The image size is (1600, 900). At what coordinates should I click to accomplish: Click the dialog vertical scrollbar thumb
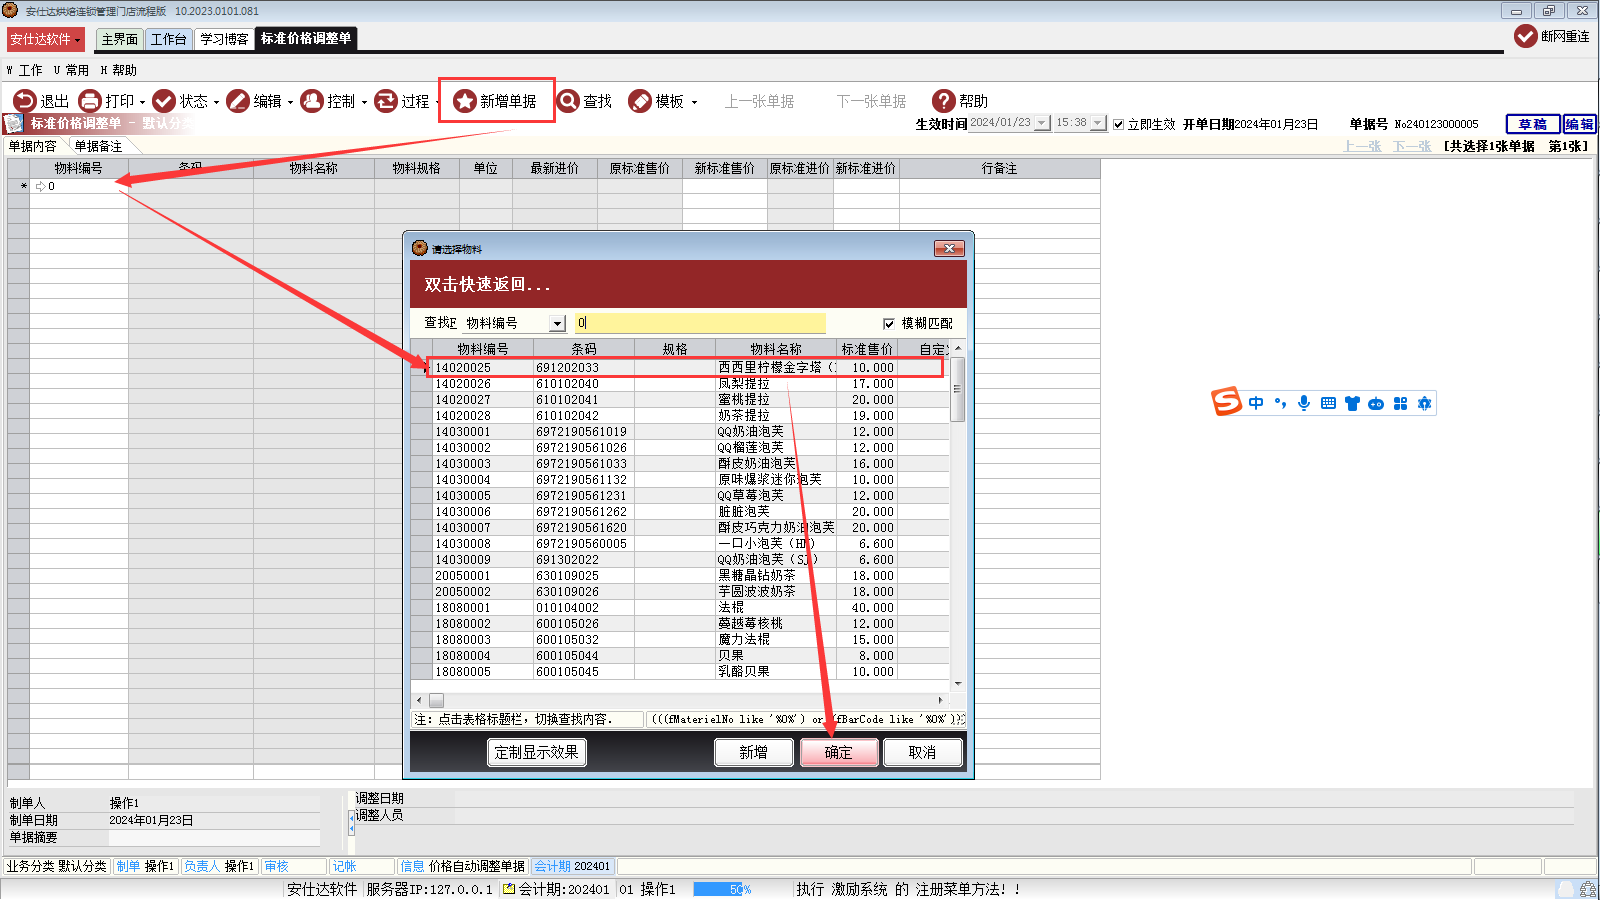coord(957,389)
